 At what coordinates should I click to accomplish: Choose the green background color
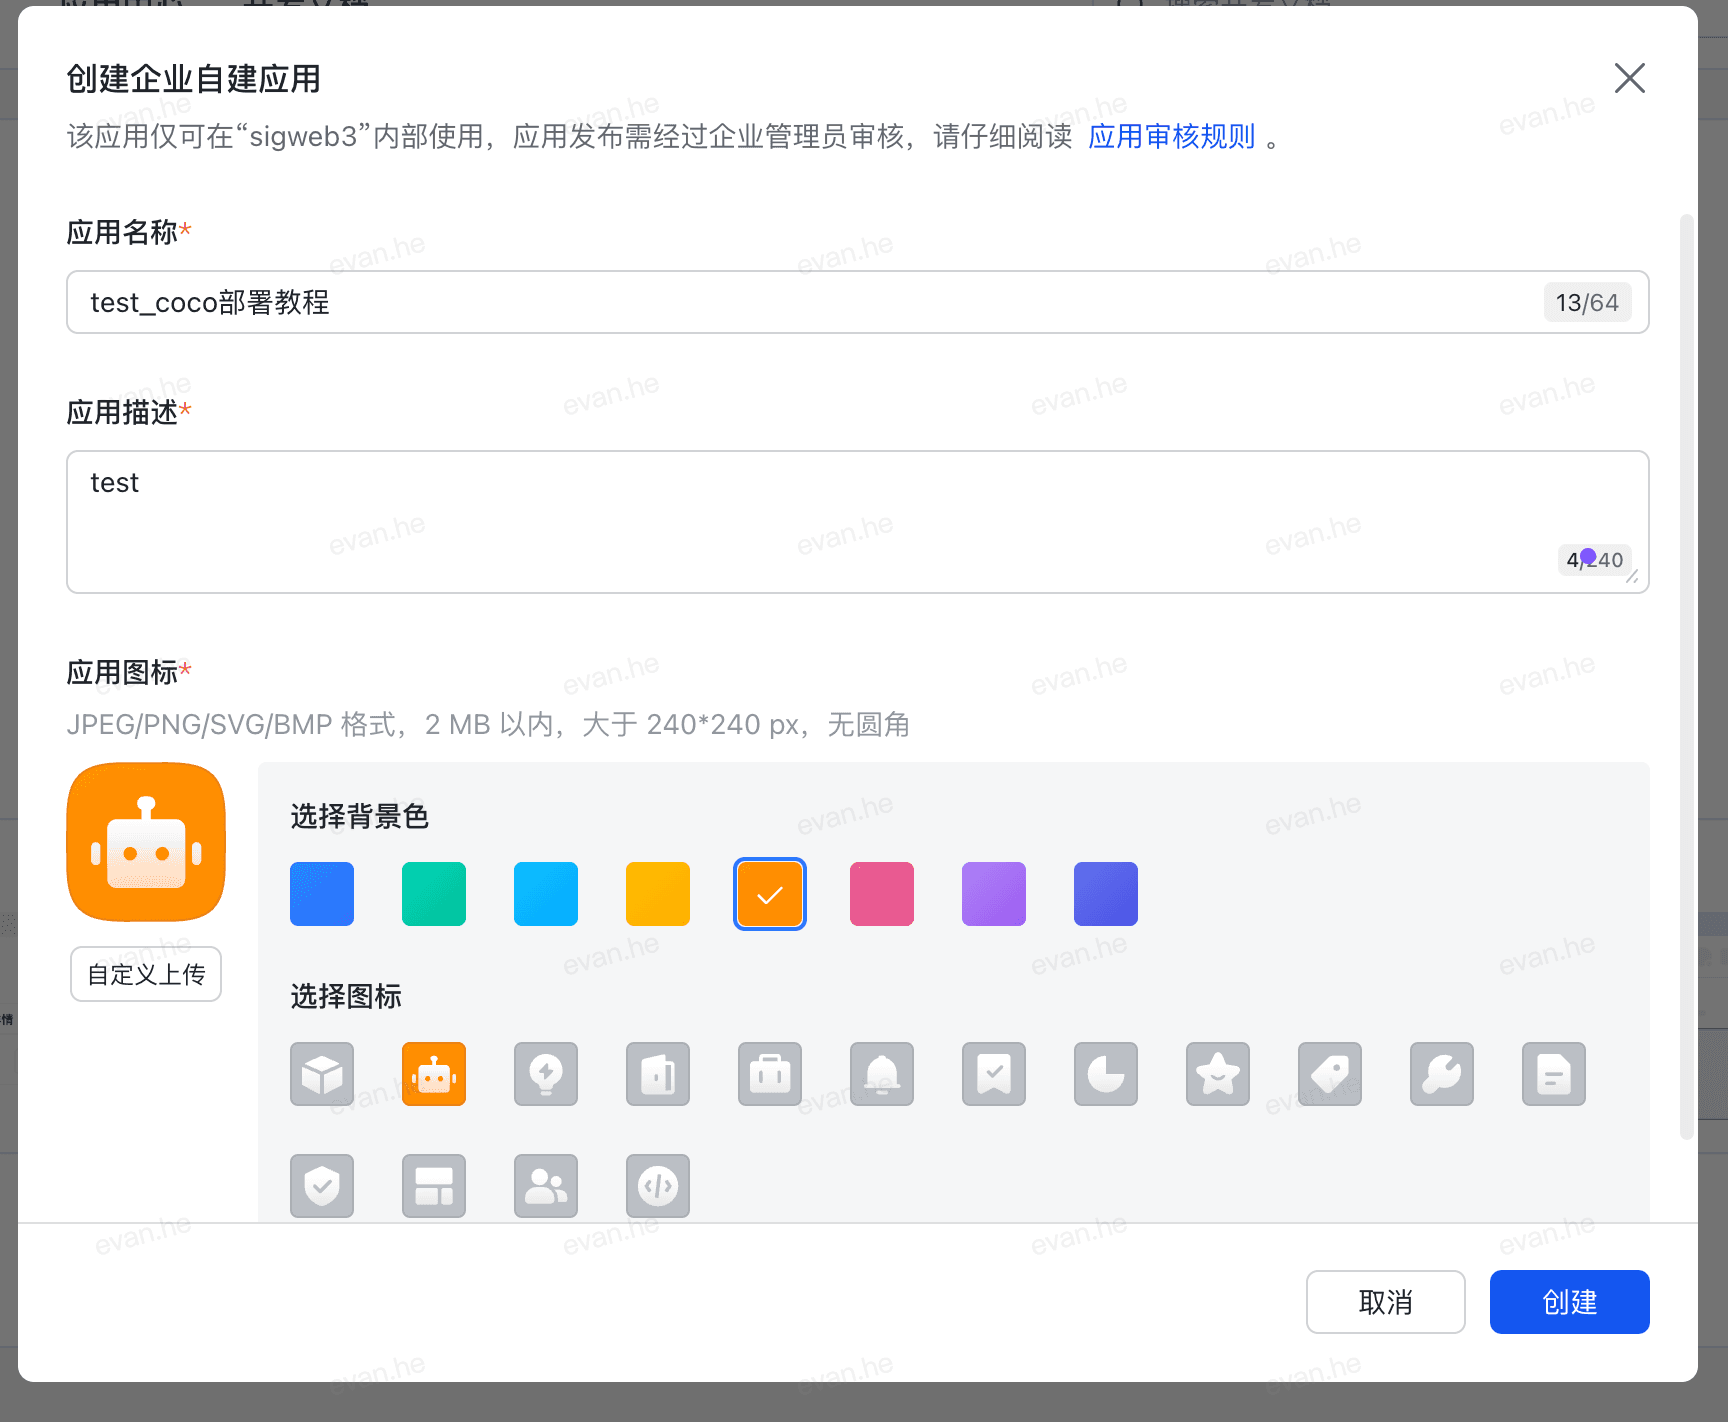click(x=434, y=894)
